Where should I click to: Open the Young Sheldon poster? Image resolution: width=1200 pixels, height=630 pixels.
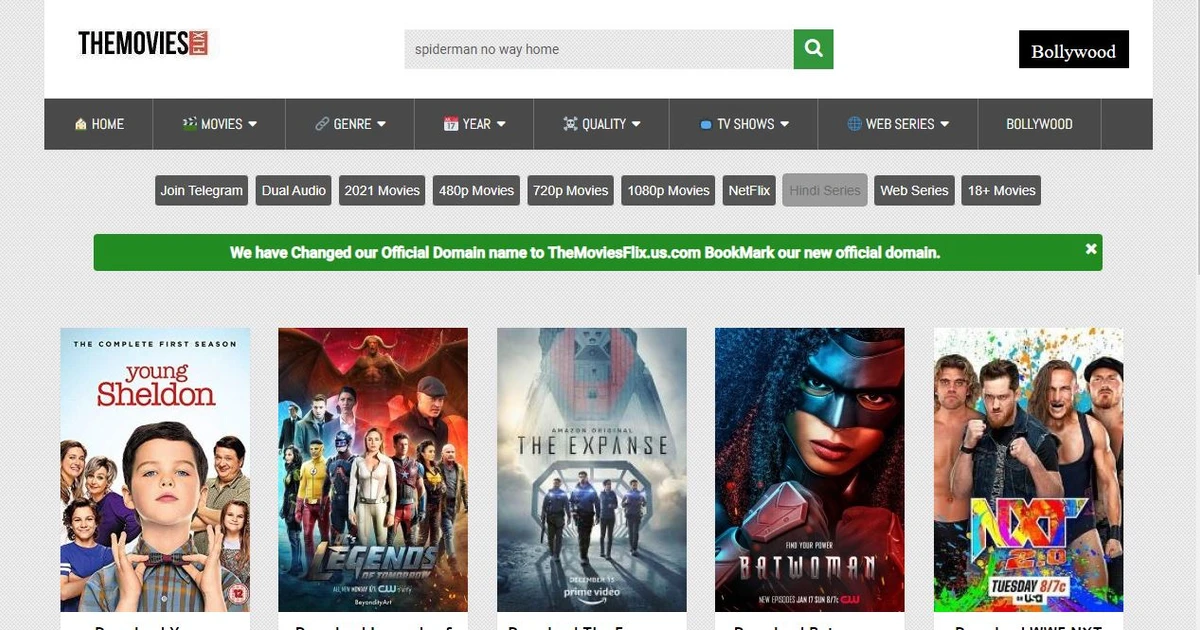[154, 470]
